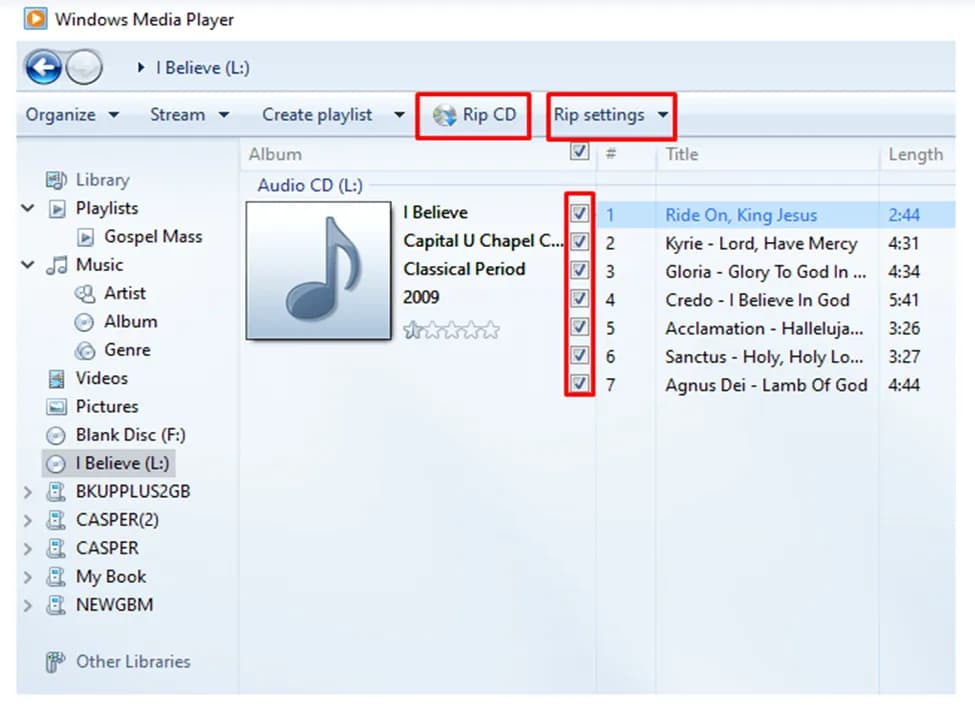Open the Organize dropdown menu
The height and width of the screenshot is (710, 975).
[62, 114]
